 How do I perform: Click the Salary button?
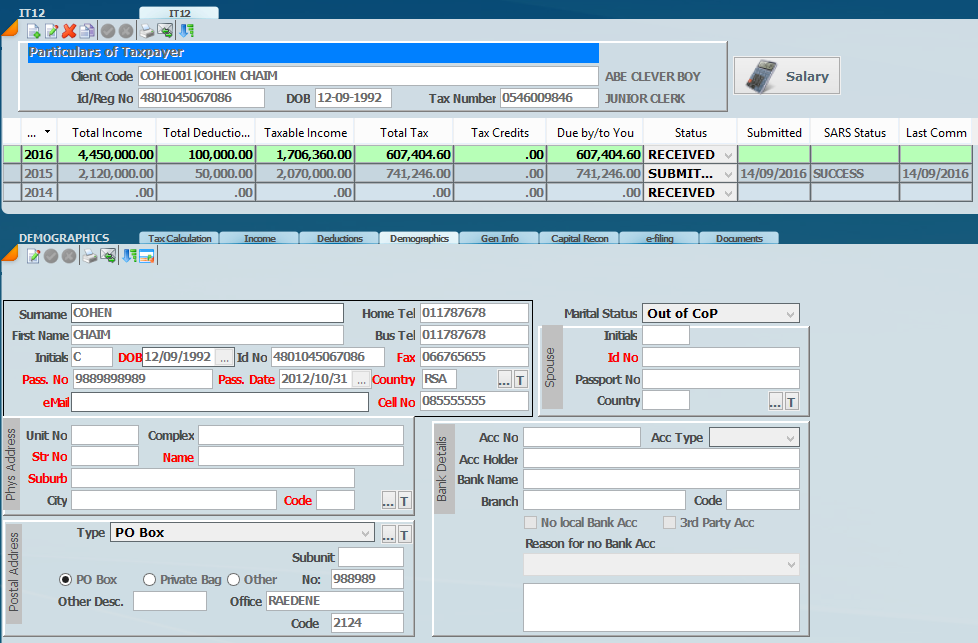(x=787, y=76)
